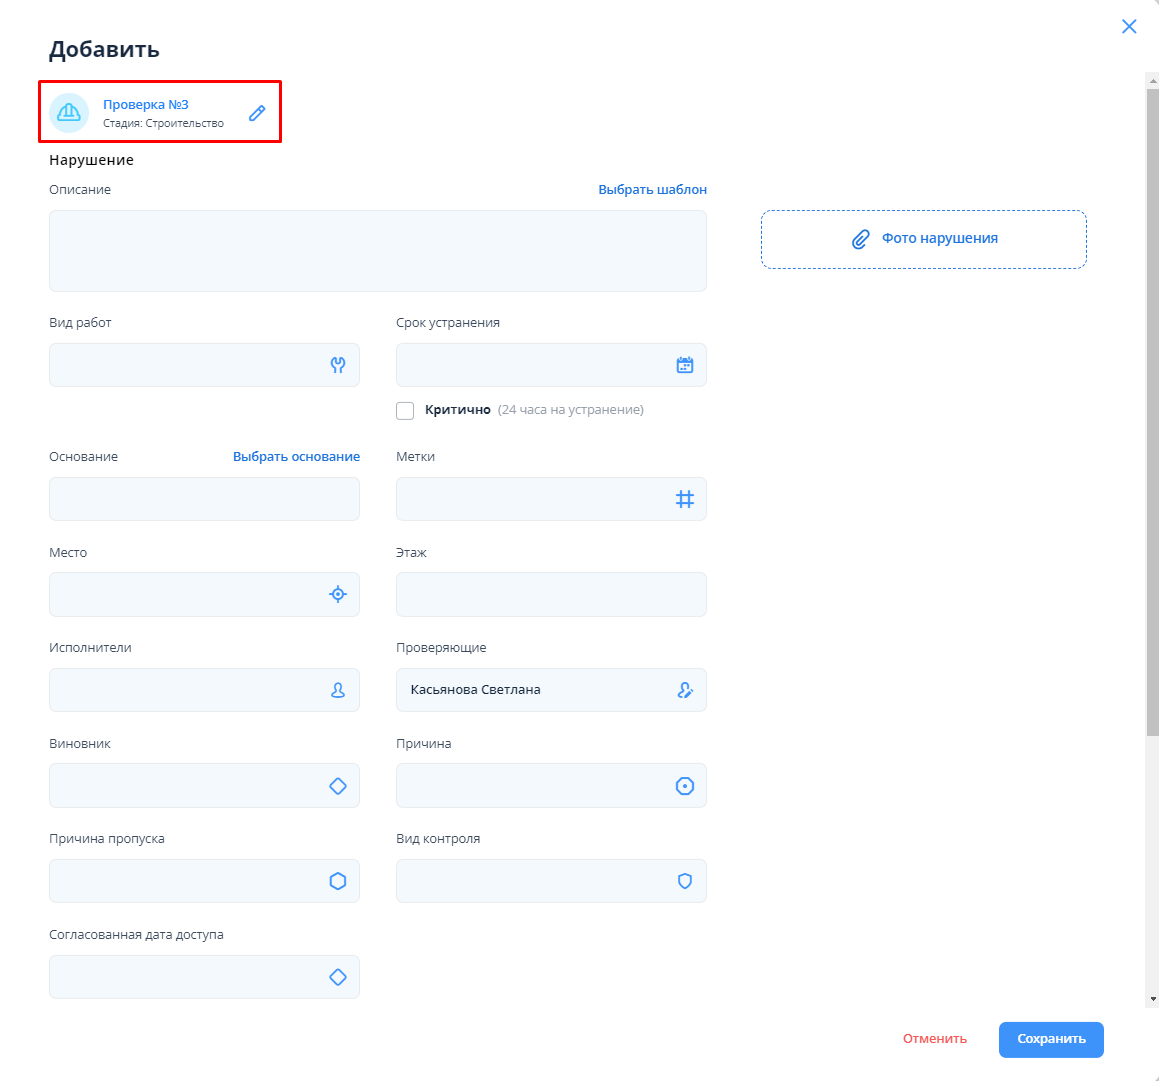Click the pencil edit icon beside Проверка №3

257,113
